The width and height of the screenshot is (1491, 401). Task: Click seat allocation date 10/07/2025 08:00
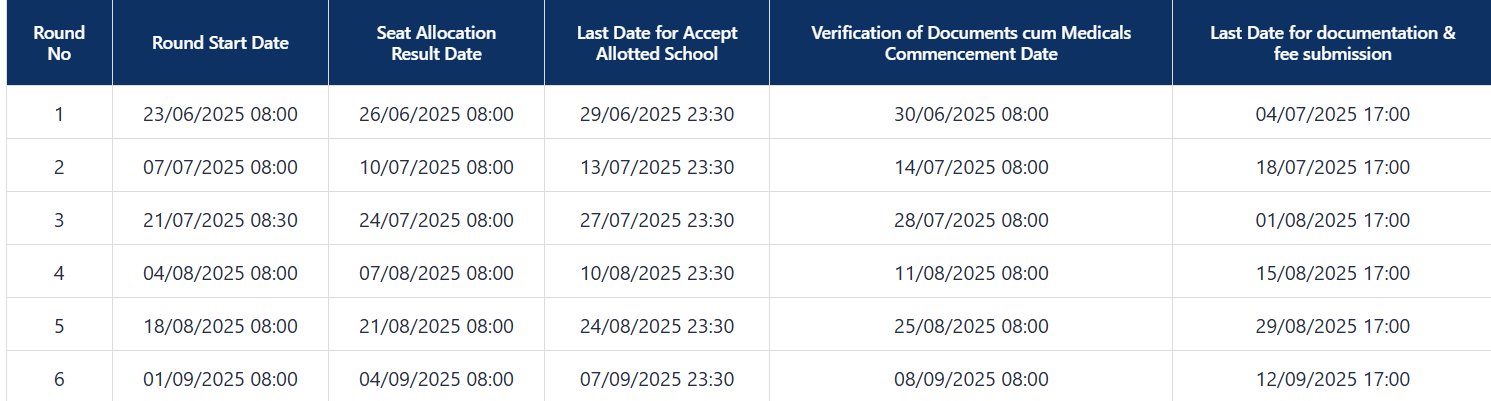click(436, 167)
